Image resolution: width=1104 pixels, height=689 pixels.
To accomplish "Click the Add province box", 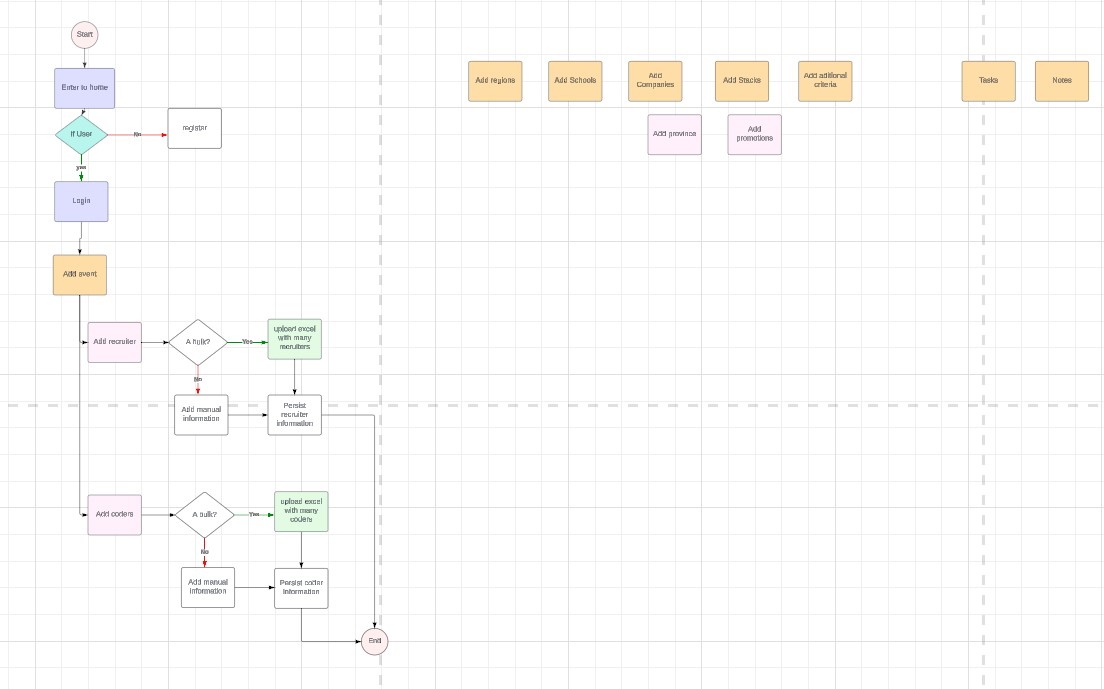I will 674,134.
